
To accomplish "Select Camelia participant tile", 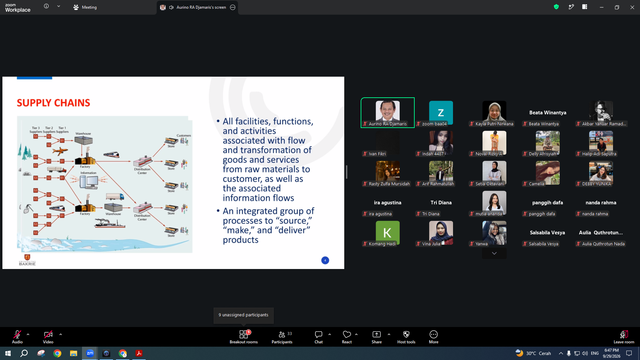I will point(547,173).
